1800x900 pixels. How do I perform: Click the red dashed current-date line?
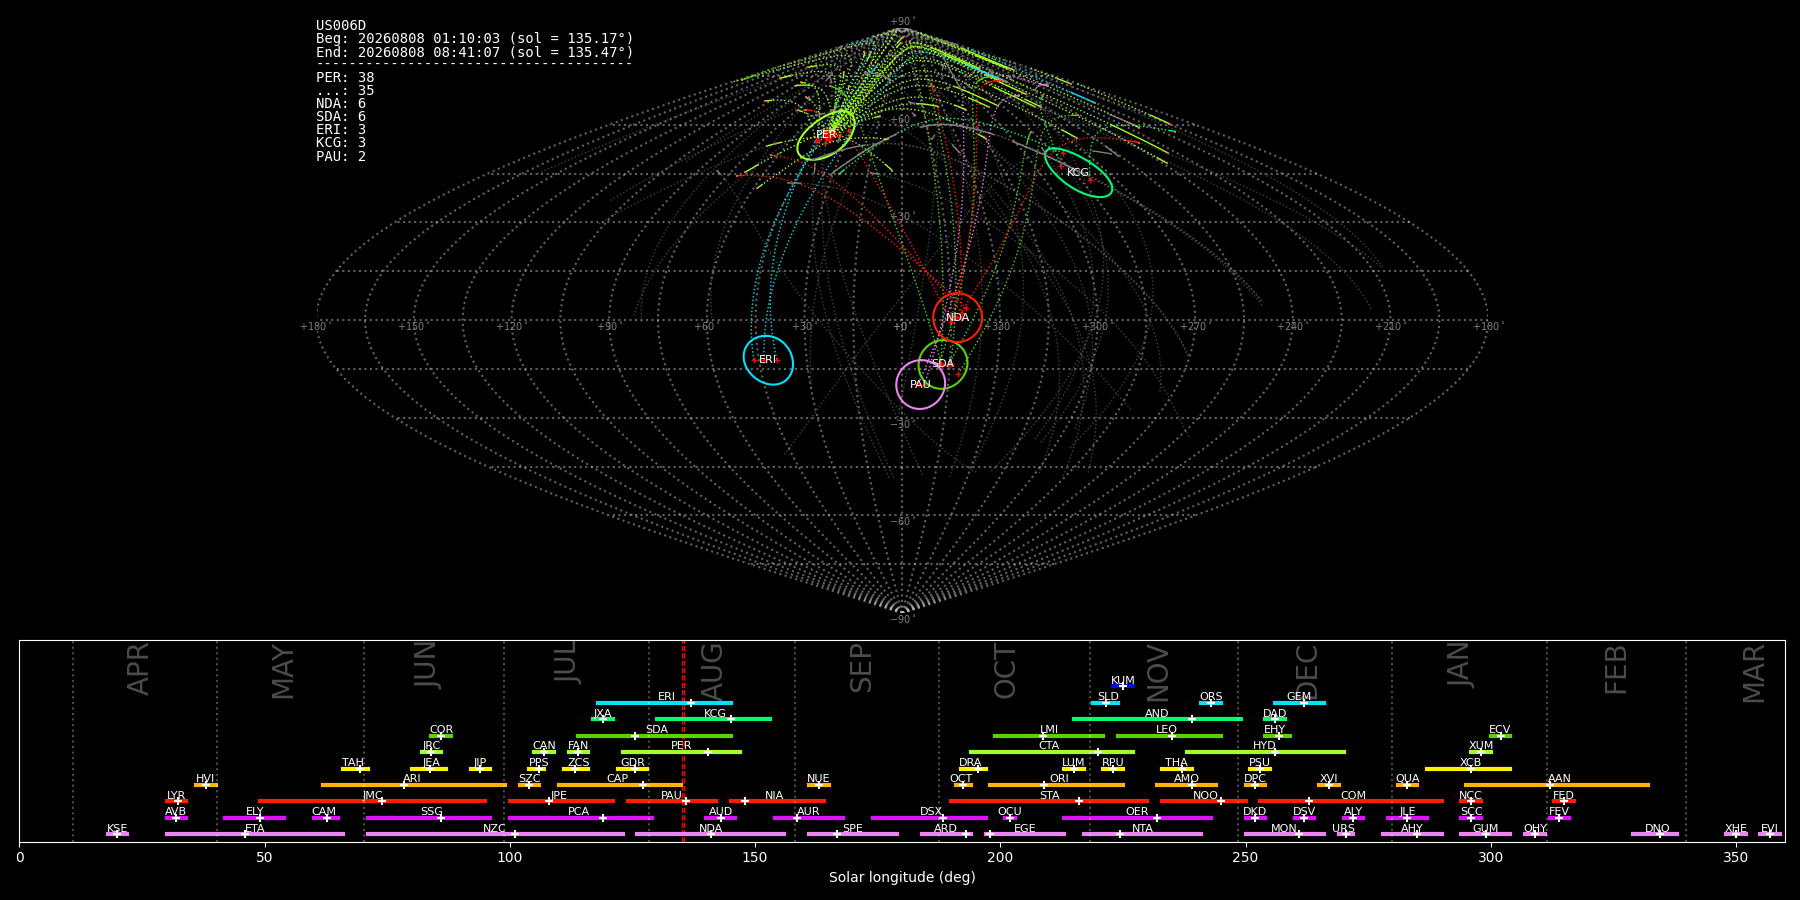pos(683,741)
